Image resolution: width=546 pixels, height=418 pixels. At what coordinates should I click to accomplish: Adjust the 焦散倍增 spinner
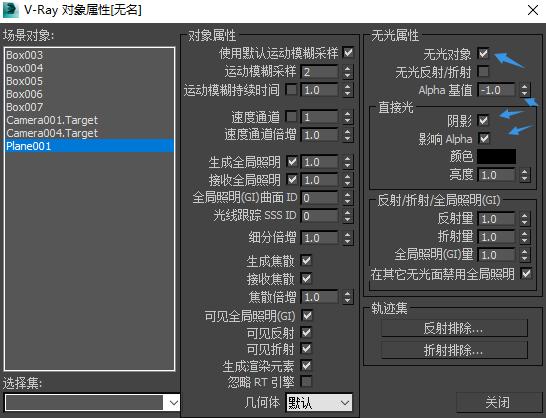(x=347, y=297)
